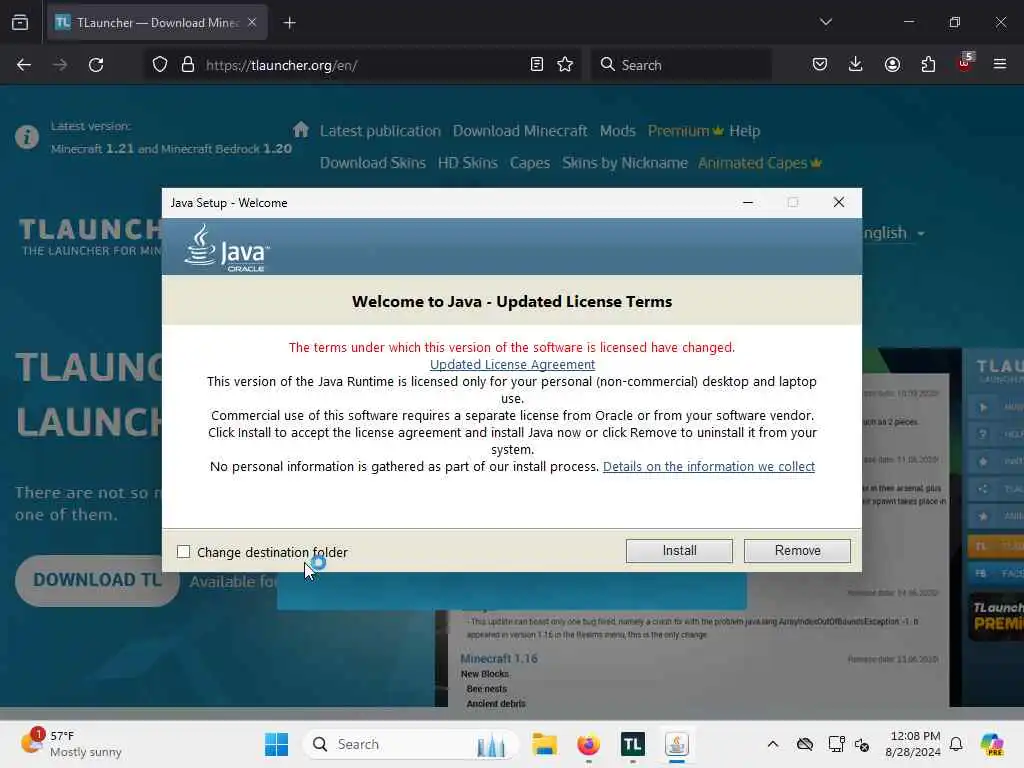Open HD Skins page
The width and height of the screenshot is (1024, 768).
coord(468,163)
